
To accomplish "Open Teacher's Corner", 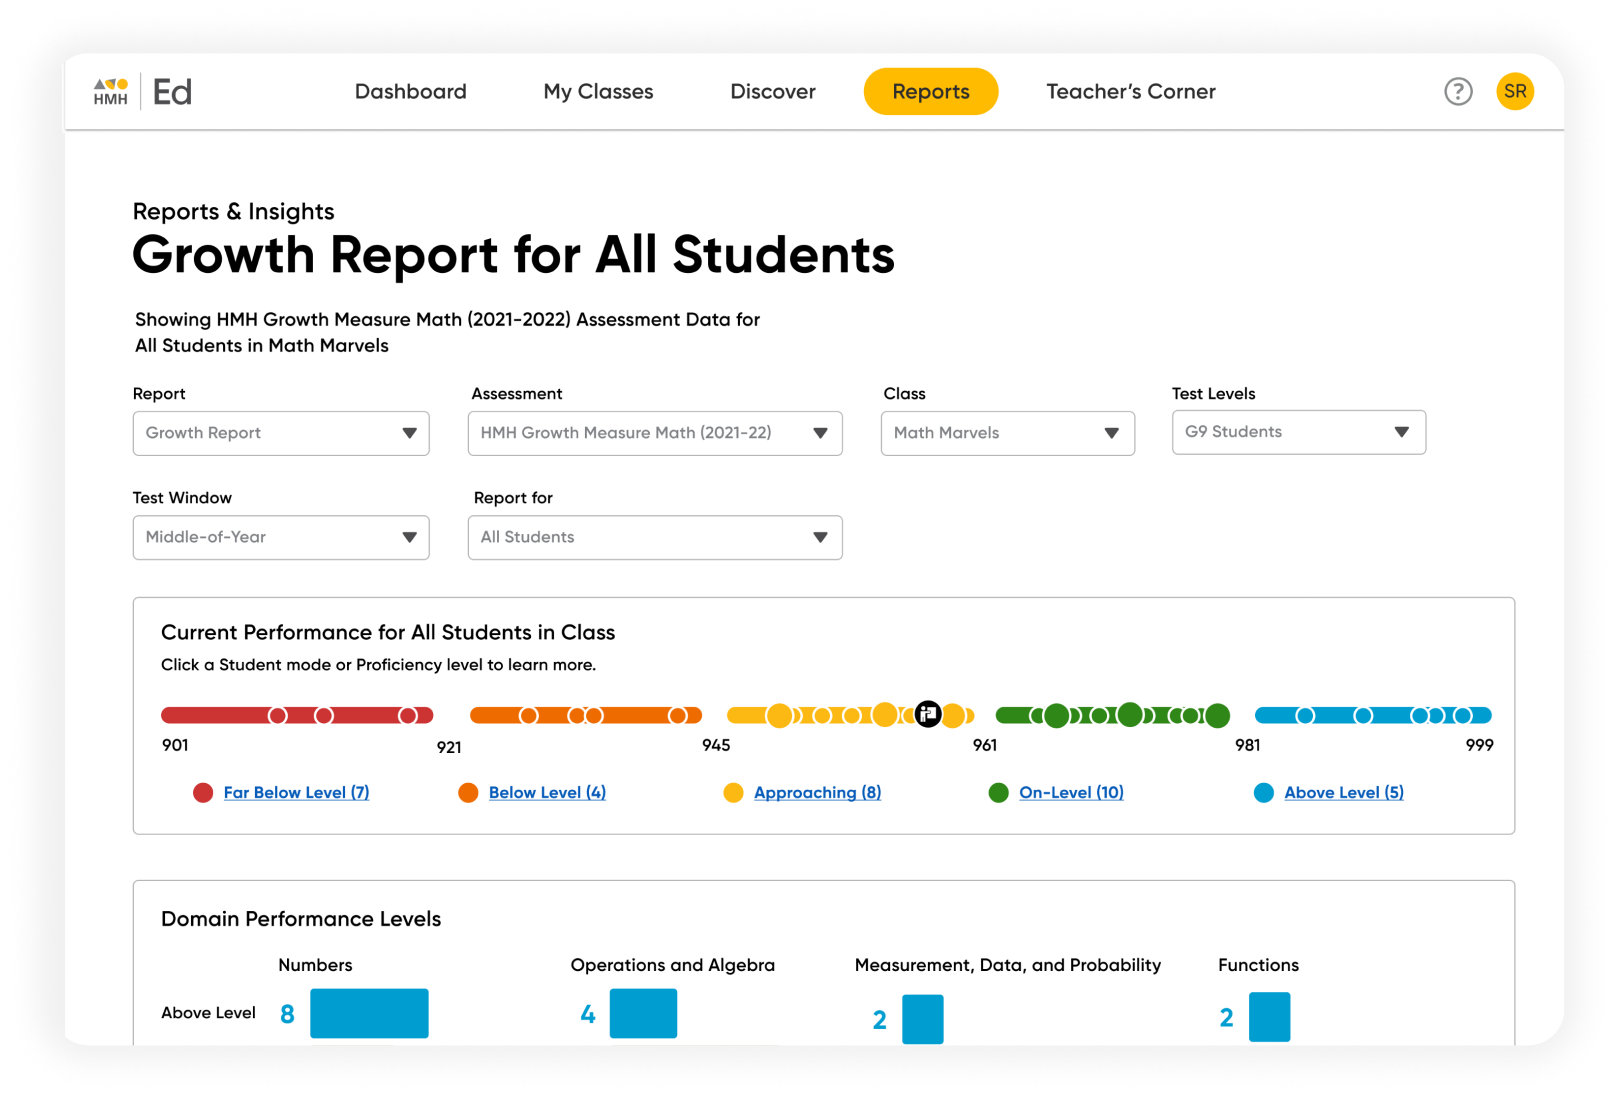I will click(x=1130, y=91).
